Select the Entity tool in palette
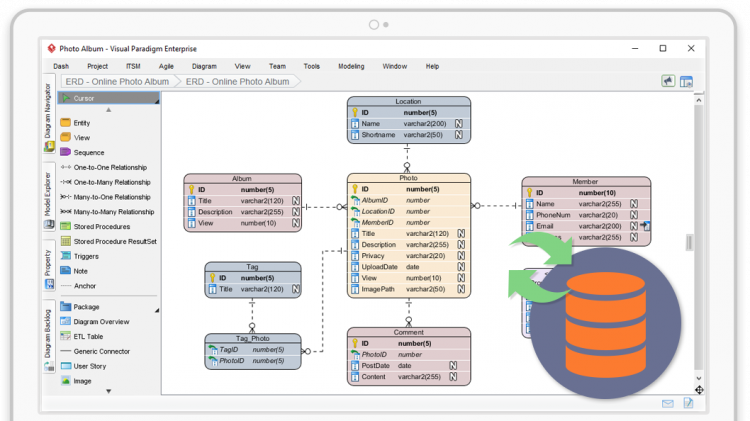This screenshot has width=750, height=421. point(81,123)
